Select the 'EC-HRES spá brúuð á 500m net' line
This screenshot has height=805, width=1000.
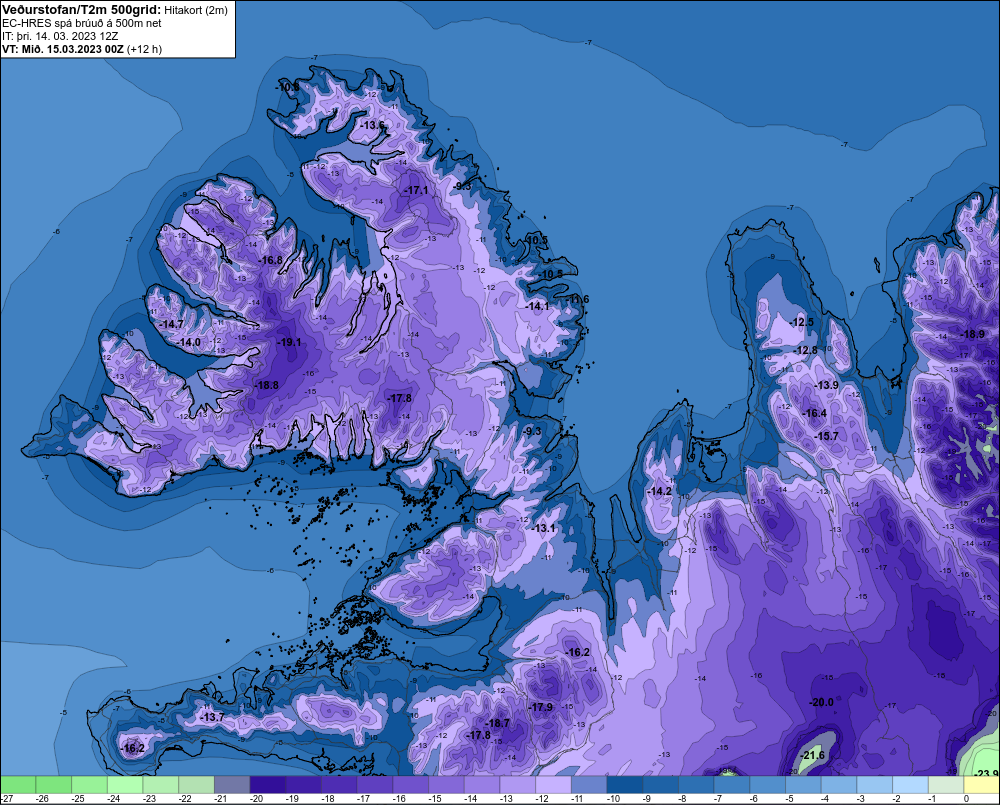point(82,23)
